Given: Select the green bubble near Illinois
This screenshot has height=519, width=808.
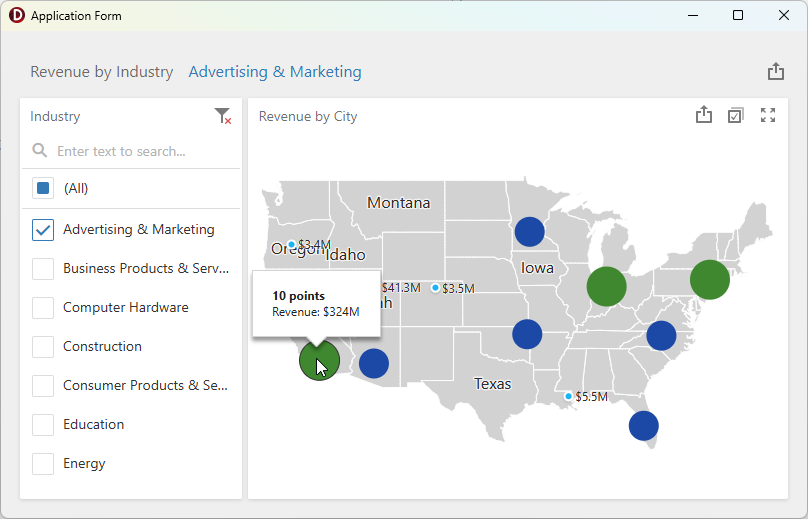Looking at the screenshot, I should tap(607, 287).
